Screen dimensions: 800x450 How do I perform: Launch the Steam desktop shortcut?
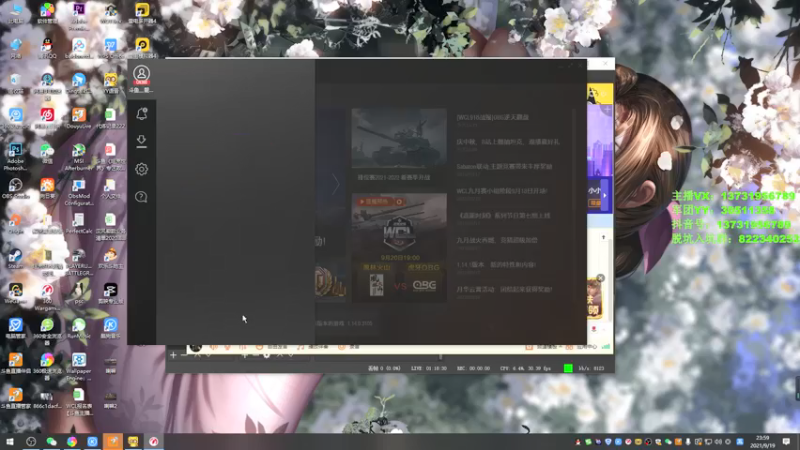[x=15, y=258]
